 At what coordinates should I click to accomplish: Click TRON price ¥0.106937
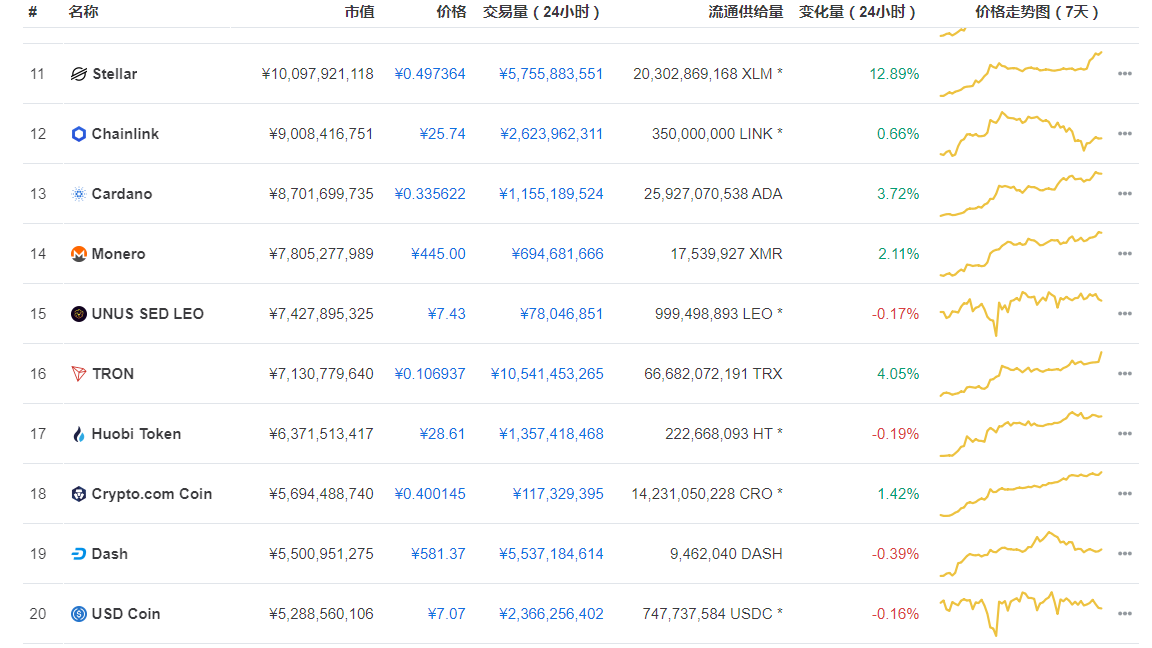tap(430, 374)
